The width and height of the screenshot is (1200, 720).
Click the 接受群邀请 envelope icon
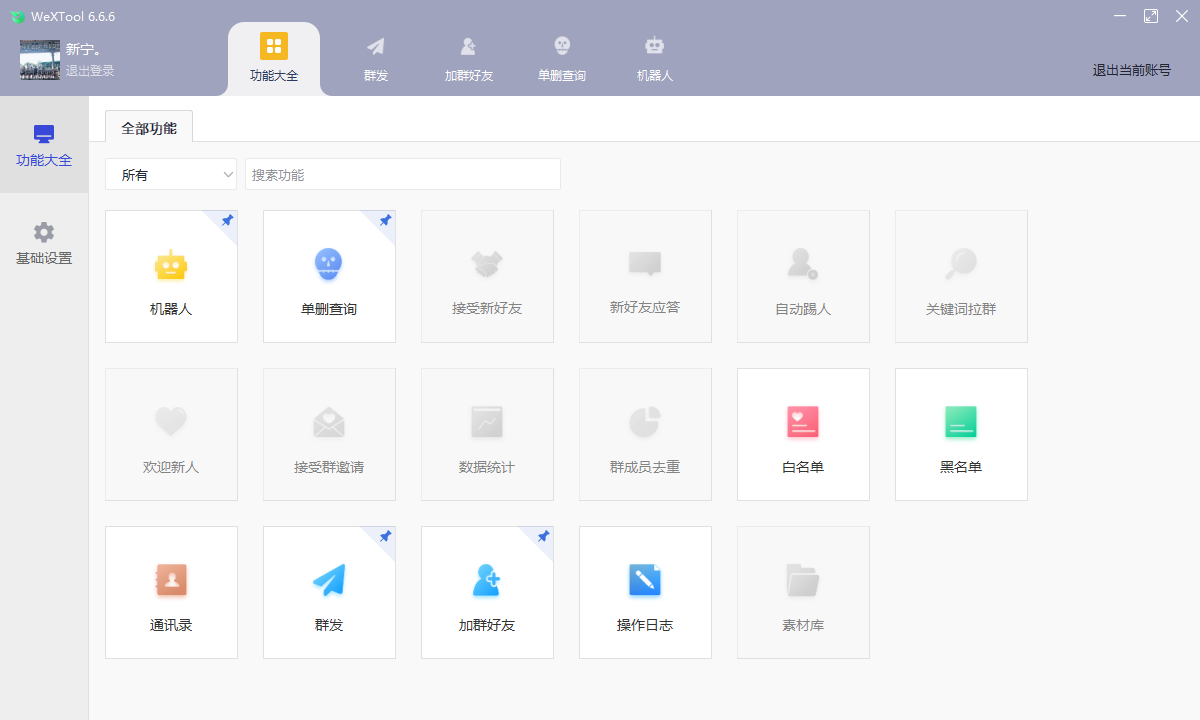(x=329, y=422)
